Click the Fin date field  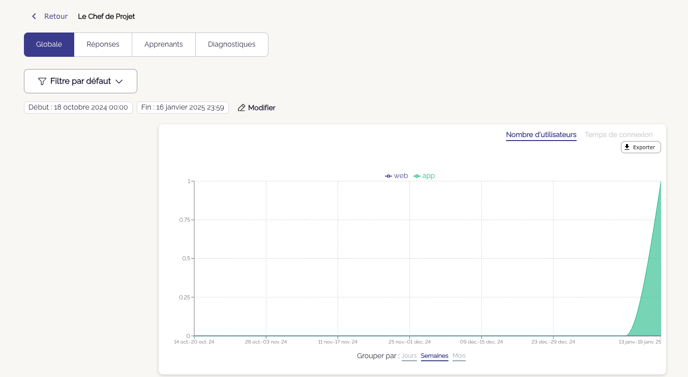183,107
